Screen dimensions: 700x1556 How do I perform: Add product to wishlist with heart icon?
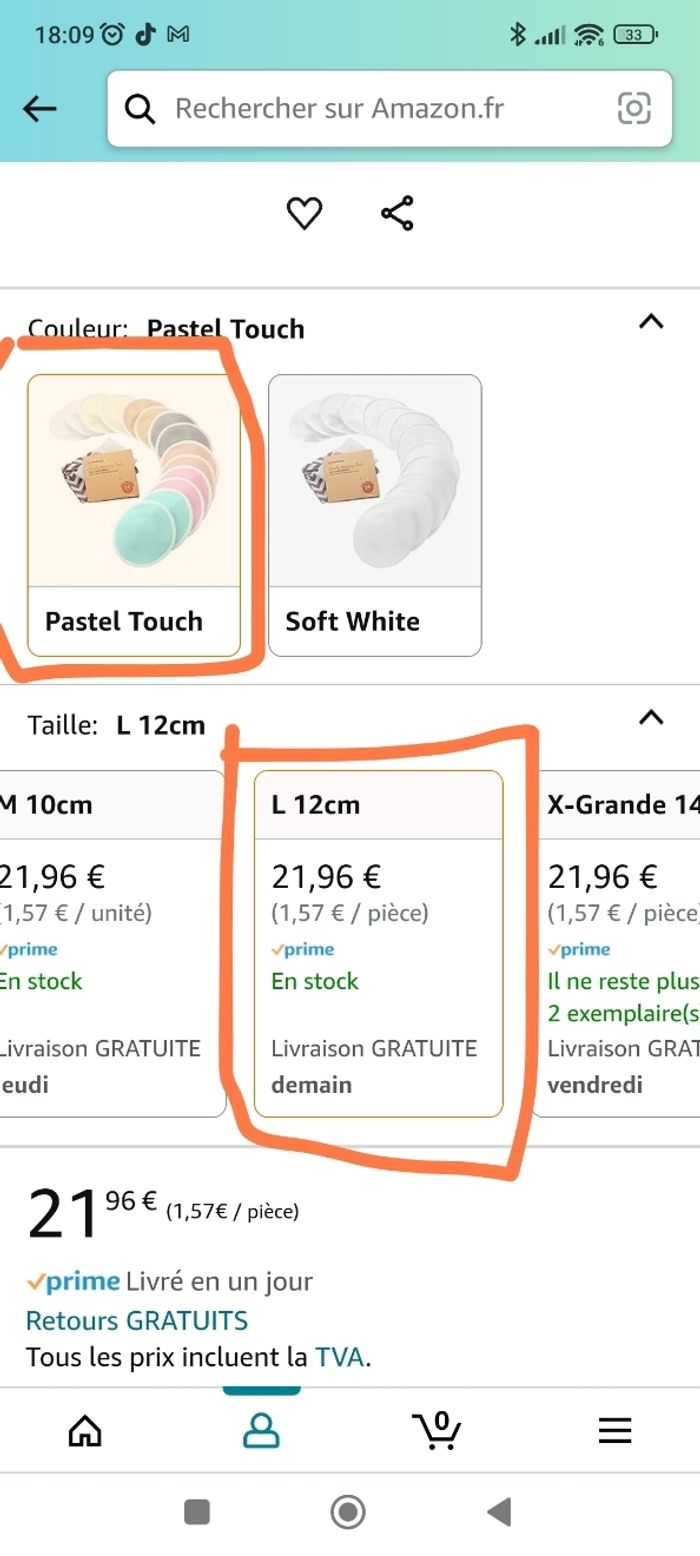pos(304,213)
